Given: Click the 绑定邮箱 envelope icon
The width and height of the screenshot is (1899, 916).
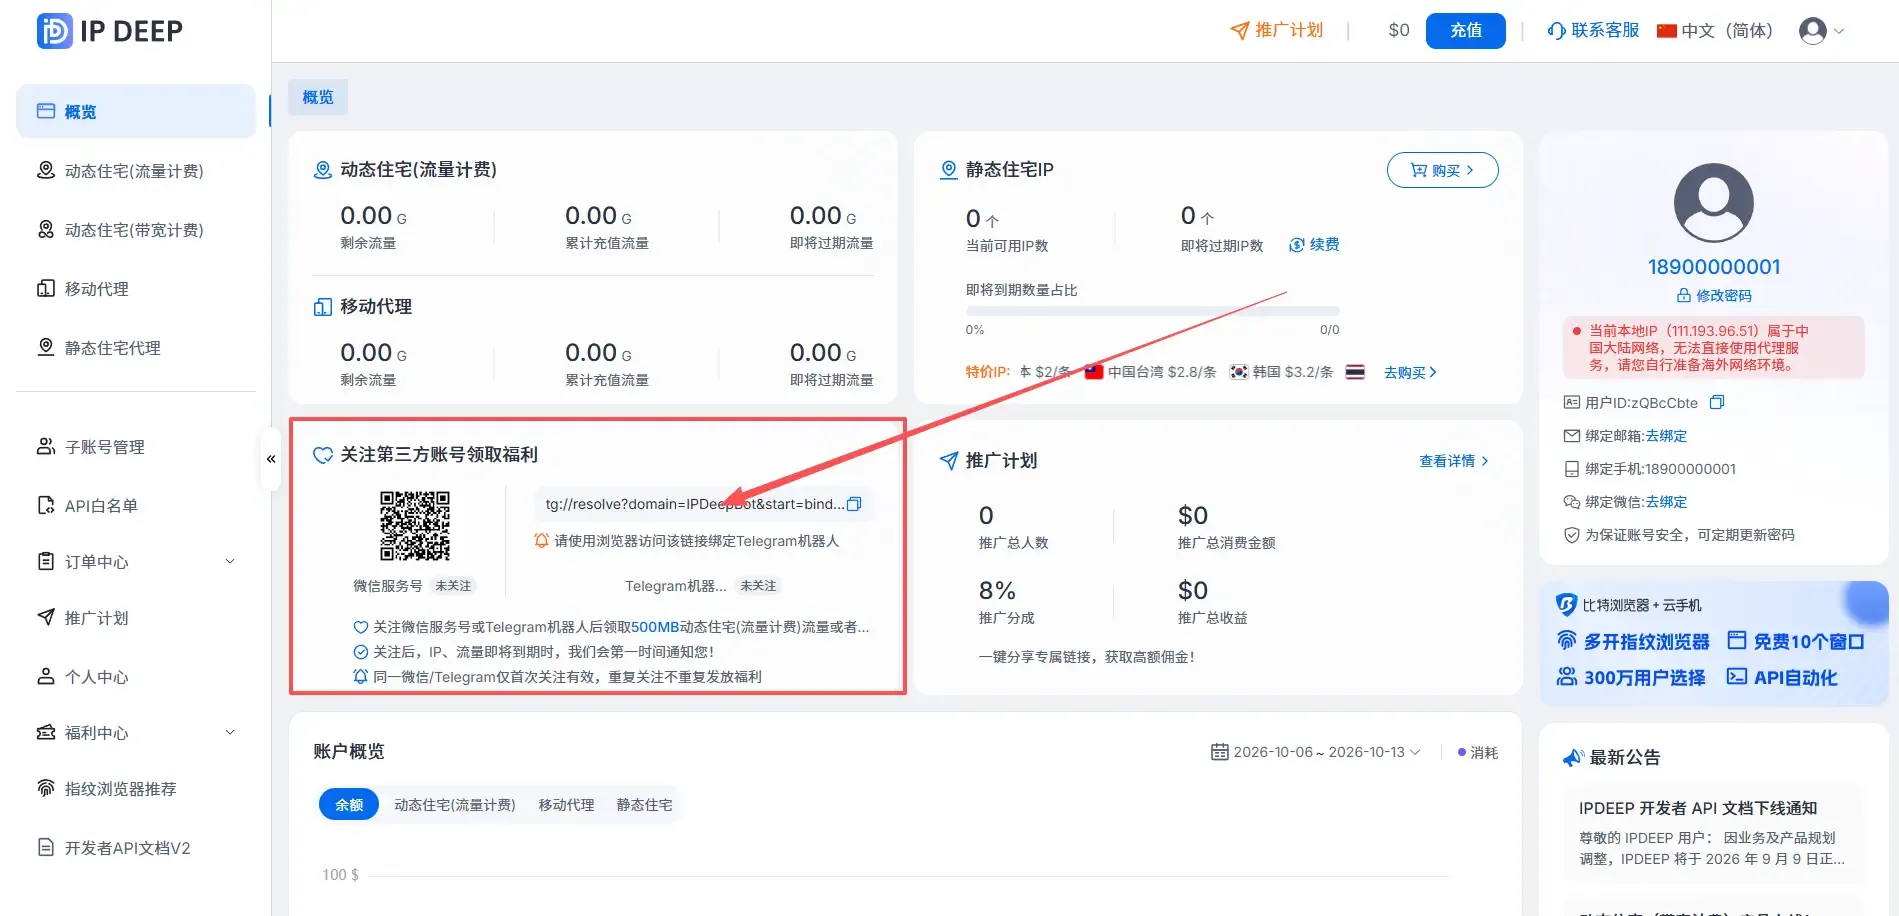Looking at the screenshot, I should pos(1572,436).
